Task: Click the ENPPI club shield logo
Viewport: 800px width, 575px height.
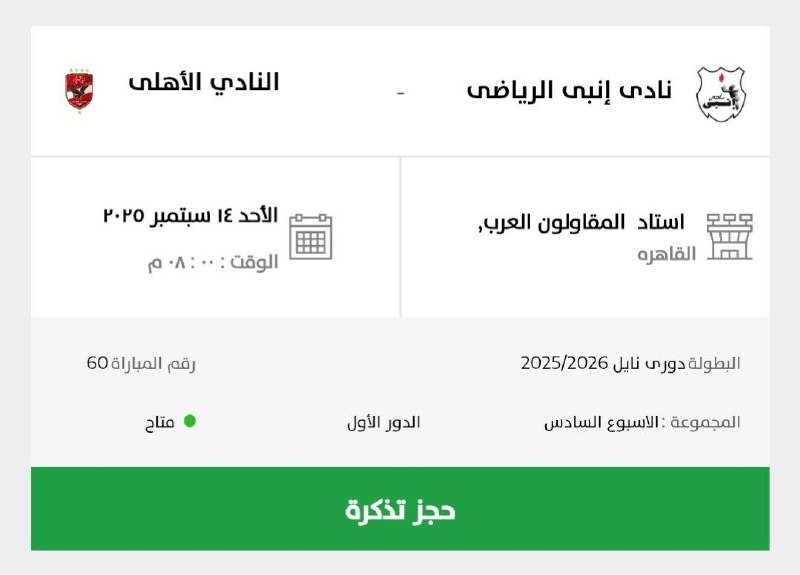Action: pyautogui.click(x=721, y=94)
